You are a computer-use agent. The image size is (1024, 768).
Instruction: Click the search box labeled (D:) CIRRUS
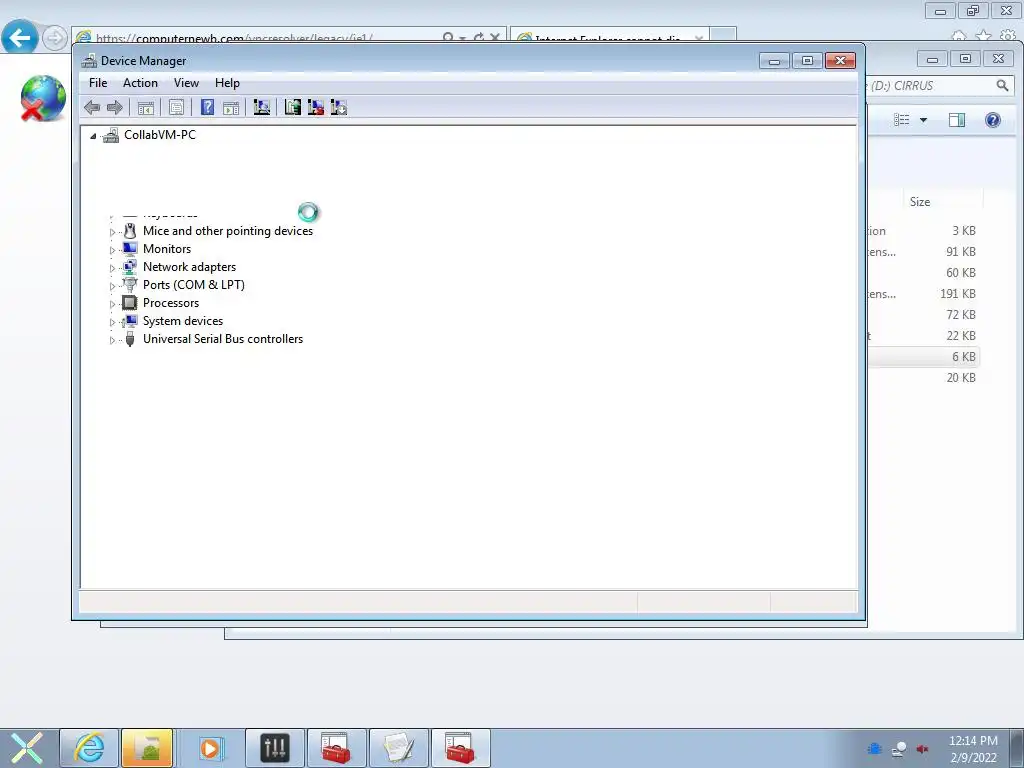coord(931,86)
